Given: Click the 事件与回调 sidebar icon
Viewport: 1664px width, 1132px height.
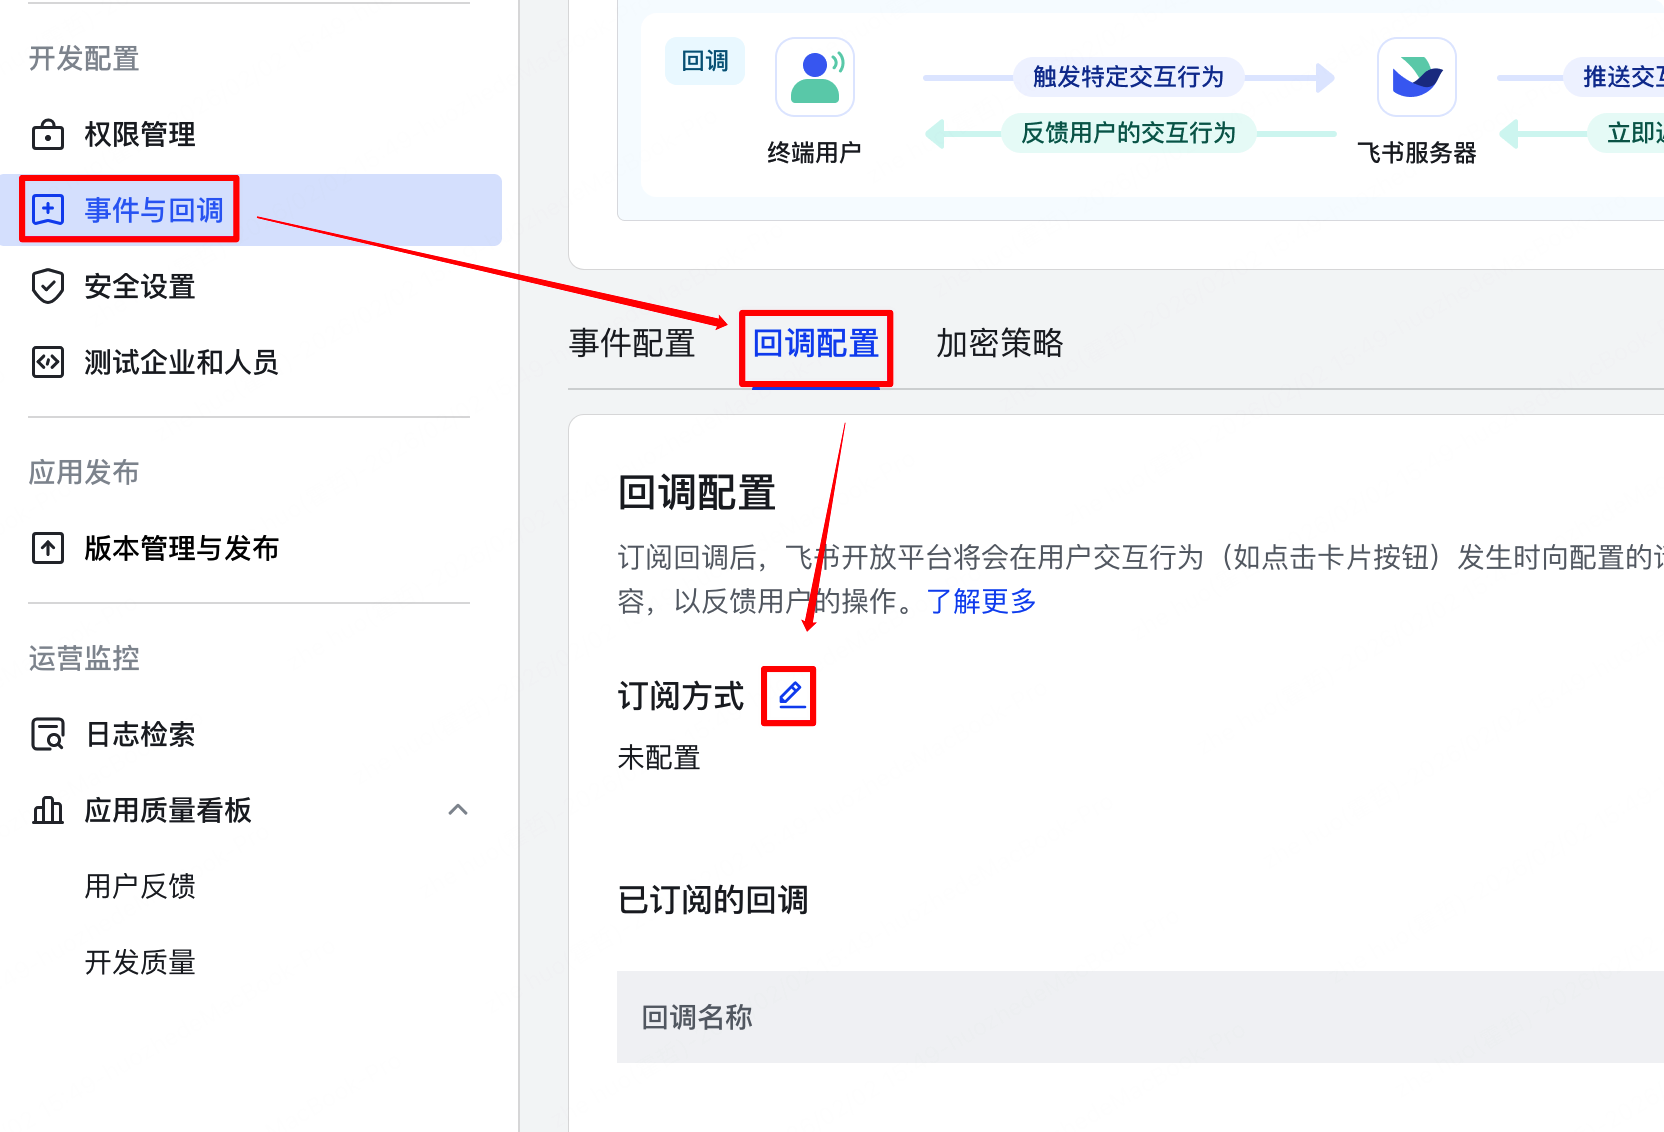Looking at the screenshot, I should 47,209.
